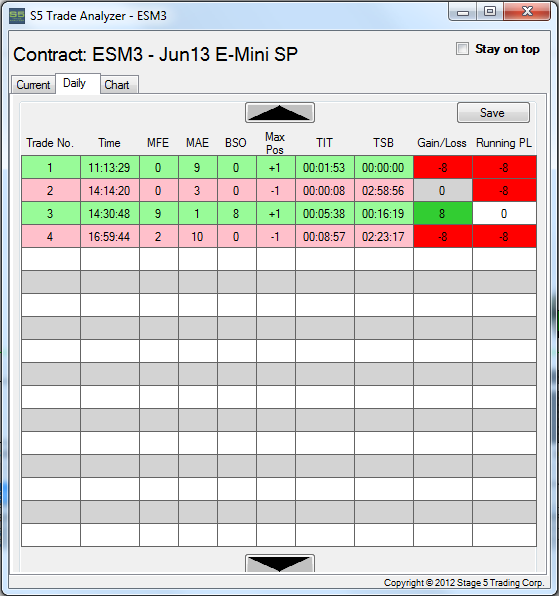Click the gray Gain/Loss cell showing 0

tap(443, 190)
